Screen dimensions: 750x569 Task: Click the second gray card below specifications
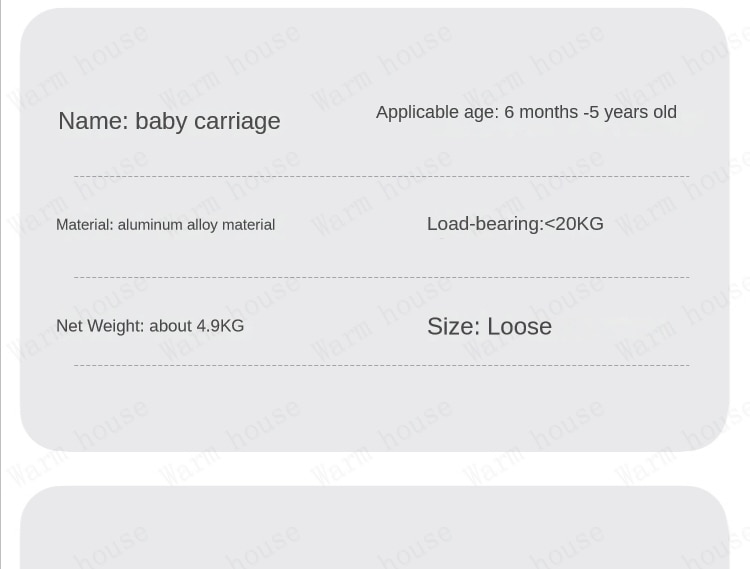375,528
